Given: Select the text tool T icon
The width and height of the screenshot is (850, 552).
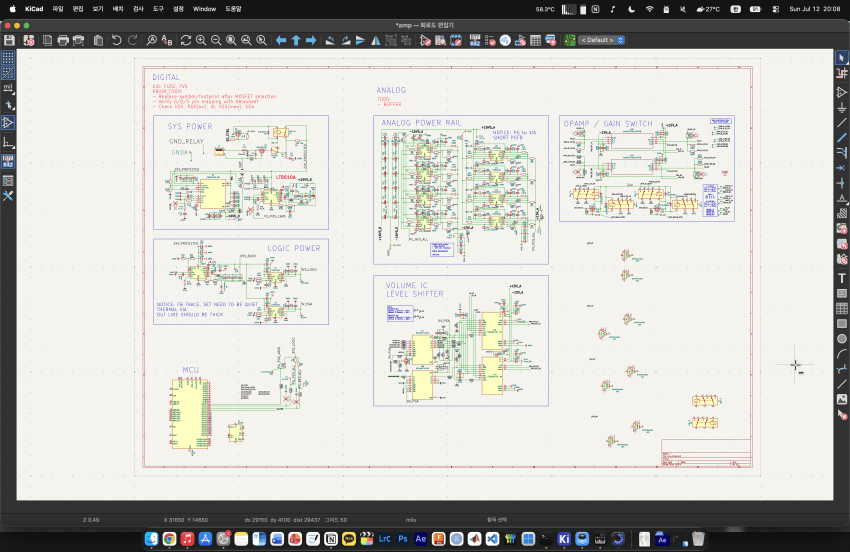Looking at the screenshot, I should [841, 278].
